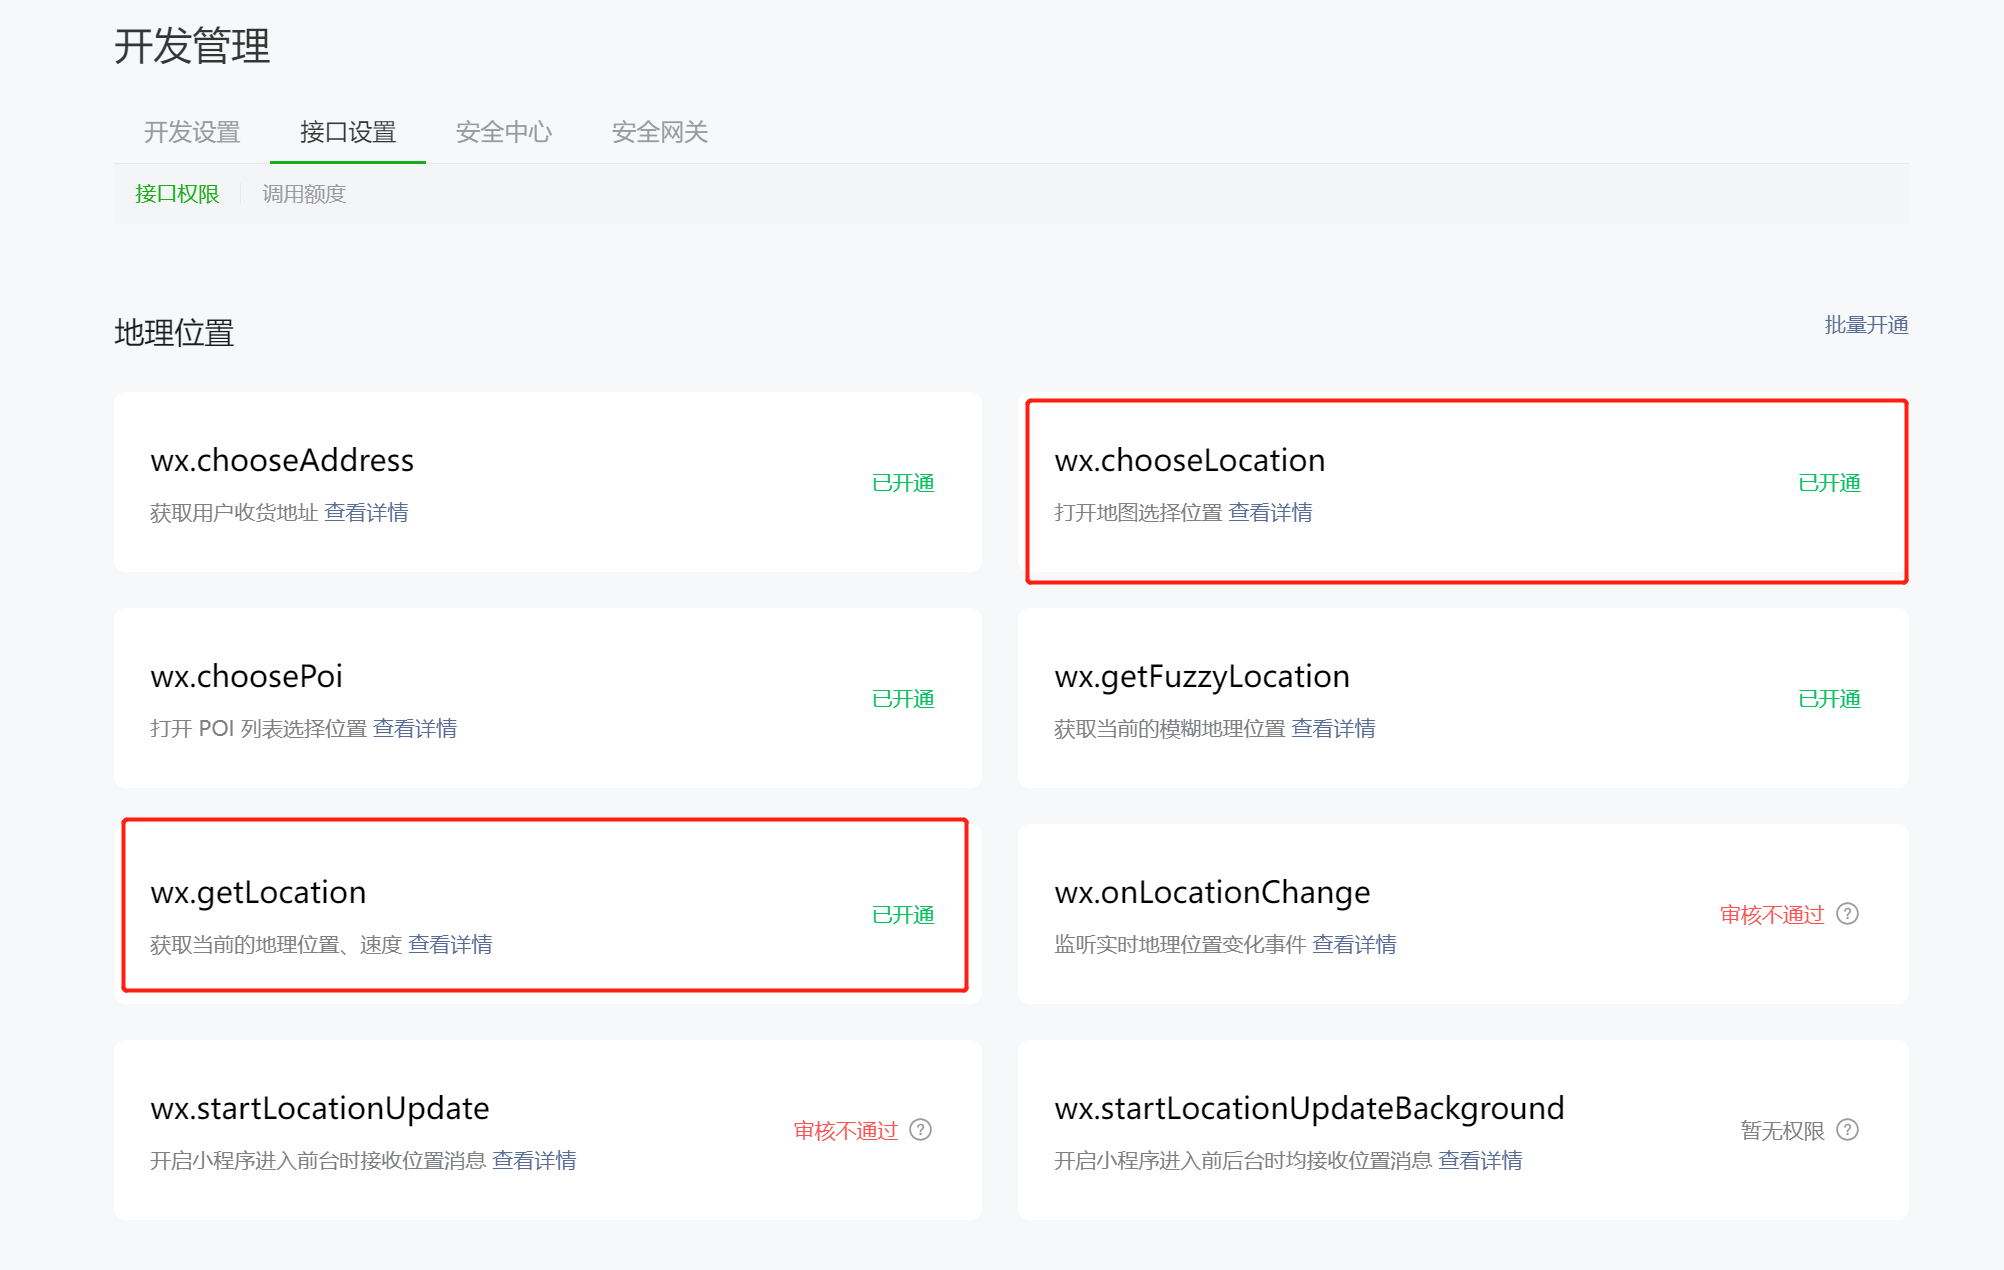This screenshot has height=1270, width=2004.
Task: Click 审核不通过 status of wx.onLocationChange
Action: point(1772,915)
